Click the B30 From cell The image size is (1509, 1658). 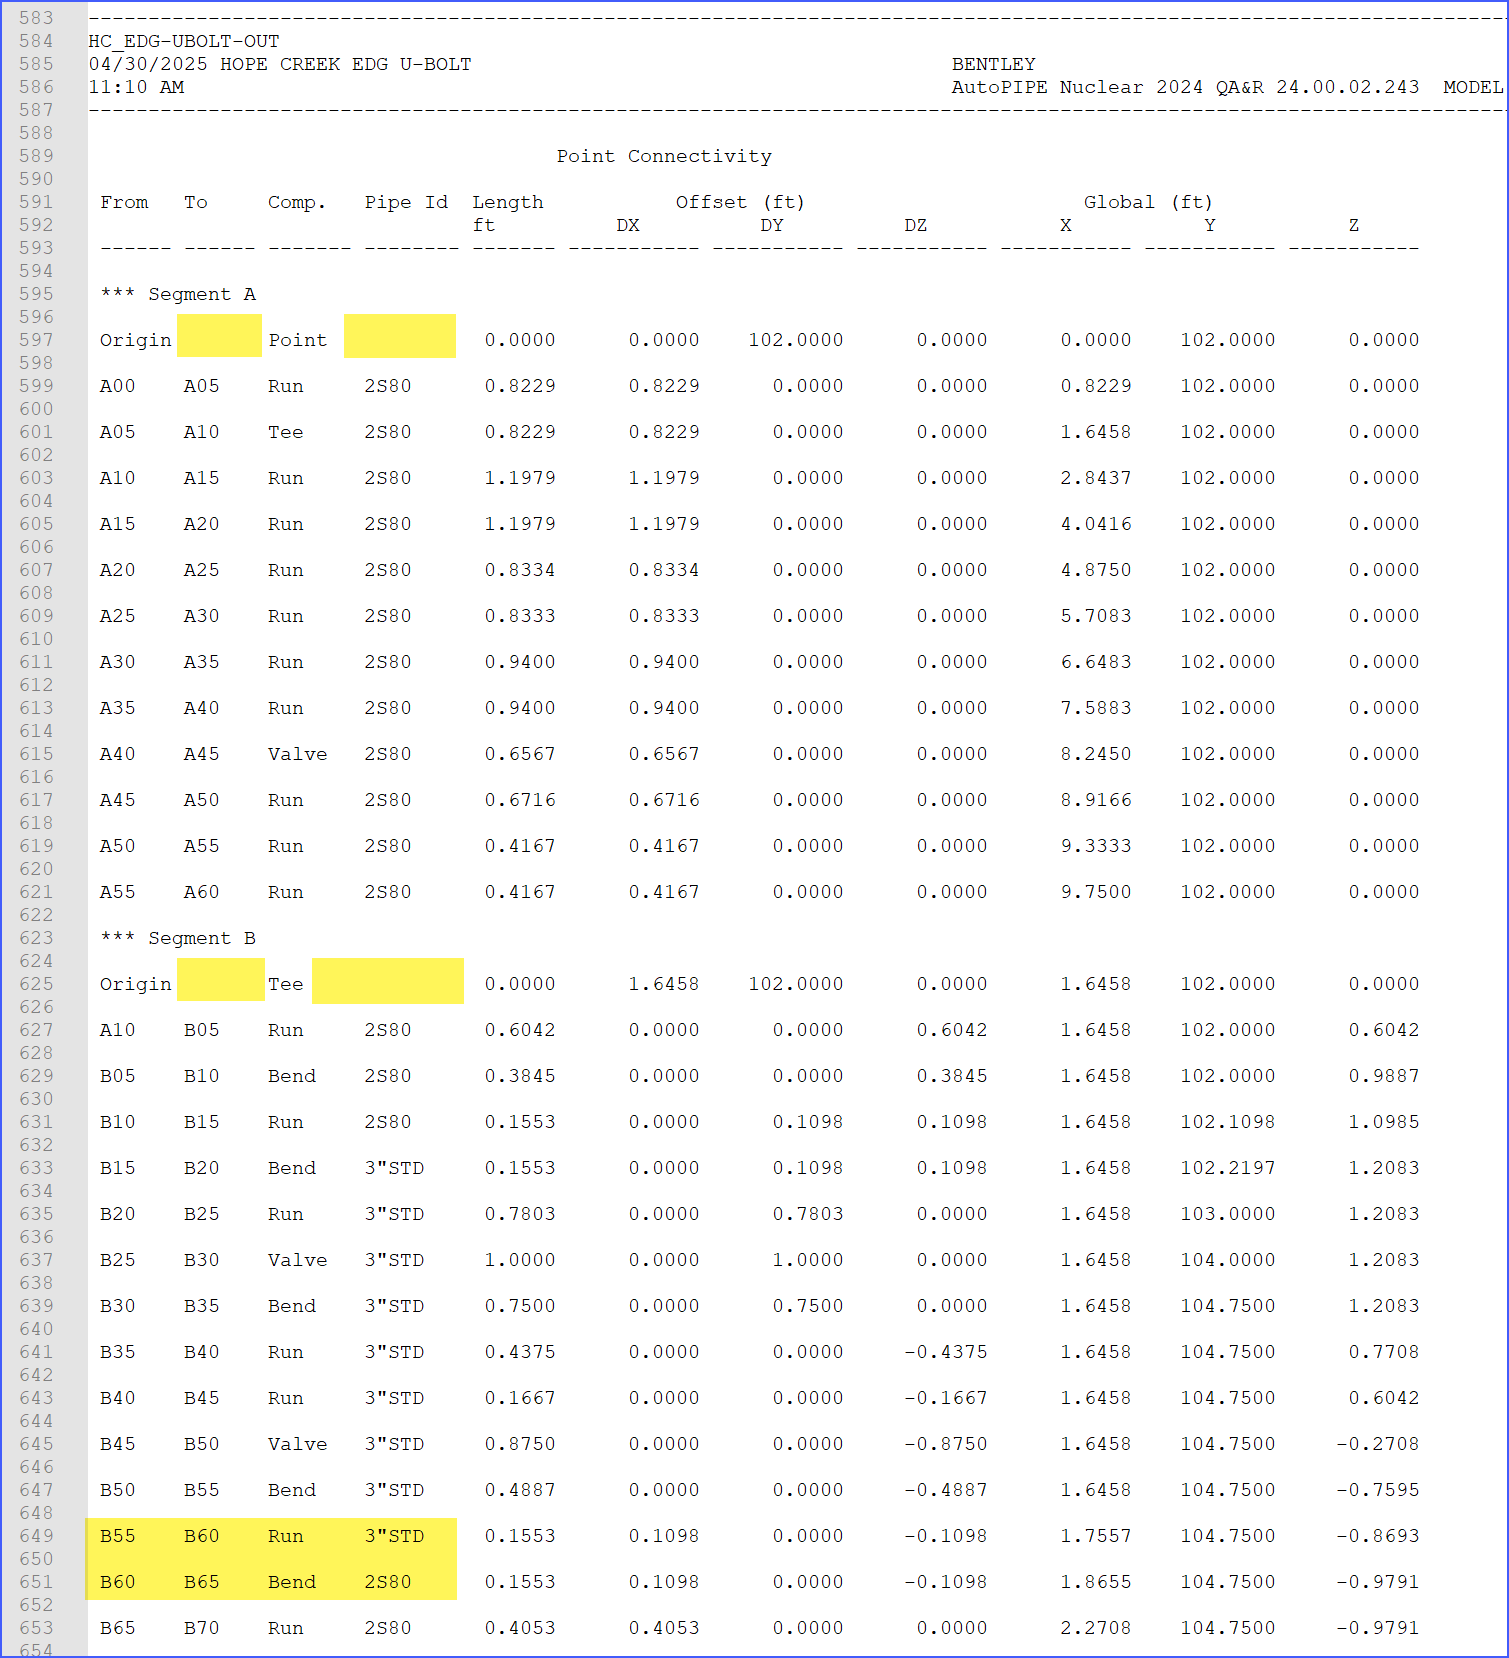point(118,1306)
